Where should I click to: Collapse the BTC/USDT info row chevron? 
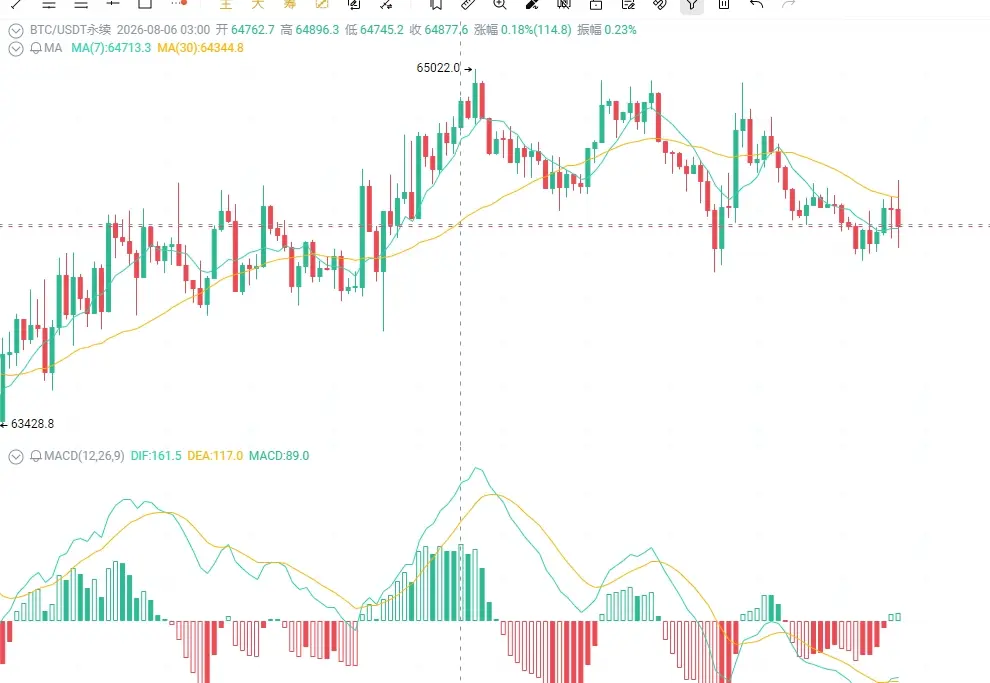click(16, 30)
